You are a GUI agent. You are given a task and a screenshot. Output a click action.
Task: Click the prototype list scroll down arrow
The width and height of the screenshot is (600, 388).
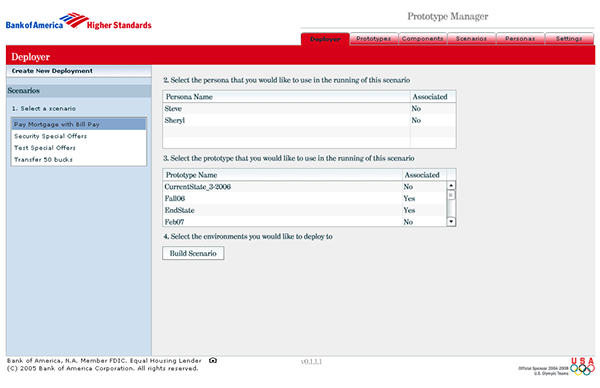tap(451, 222)
